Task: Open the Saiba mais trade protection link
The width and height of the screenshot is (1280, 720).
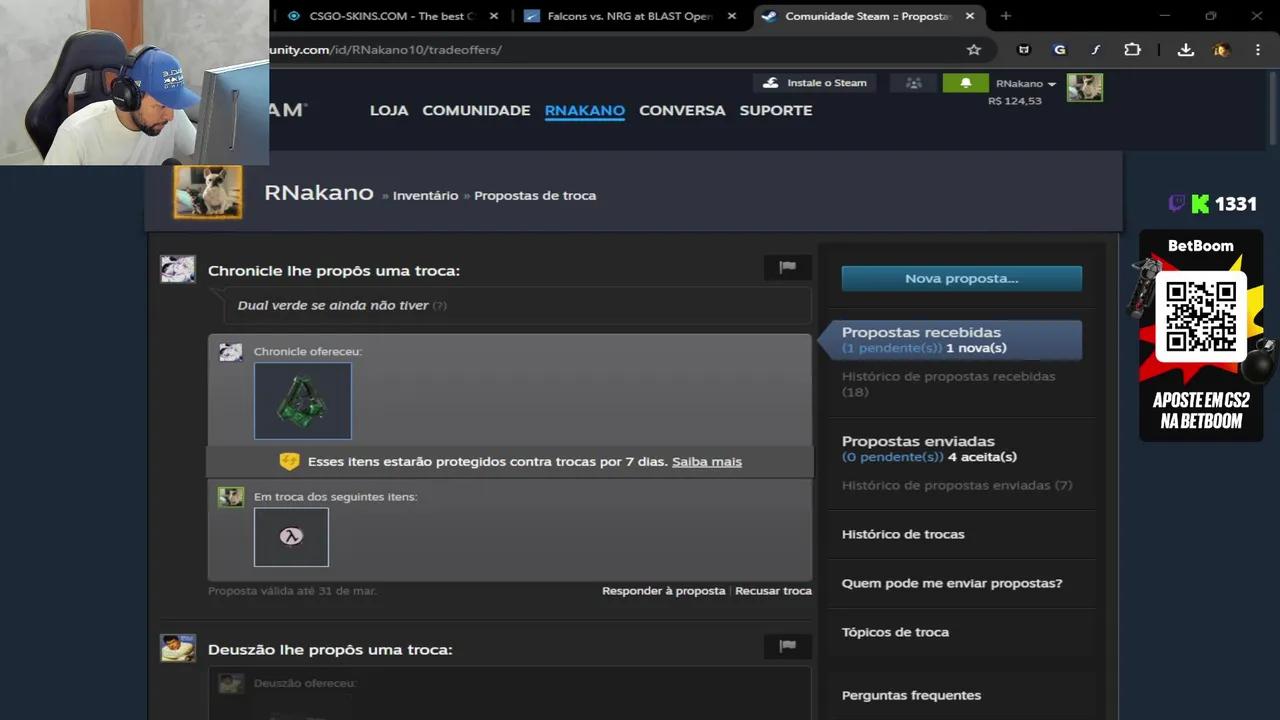Action: 706,462
